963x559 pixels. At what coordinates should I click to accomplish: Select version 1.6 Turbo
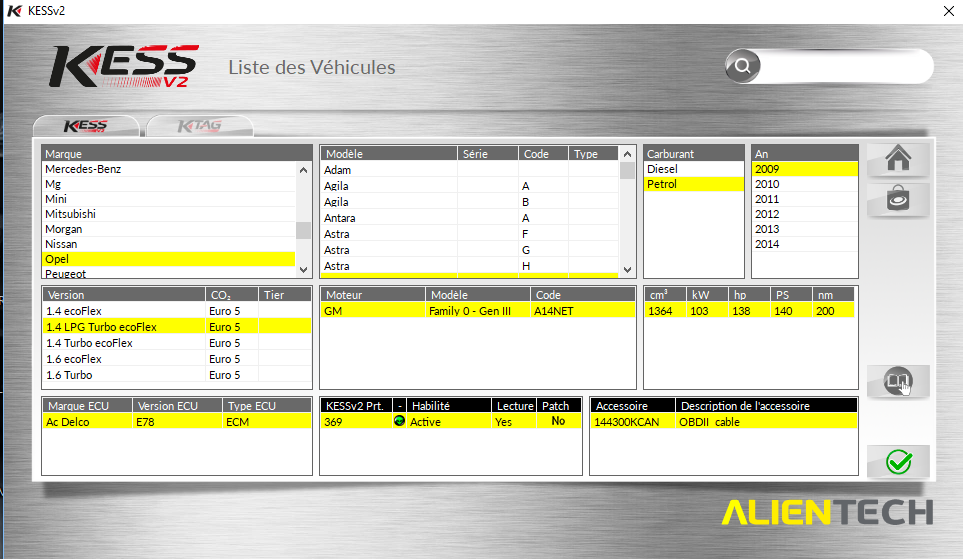pos(177,375)
